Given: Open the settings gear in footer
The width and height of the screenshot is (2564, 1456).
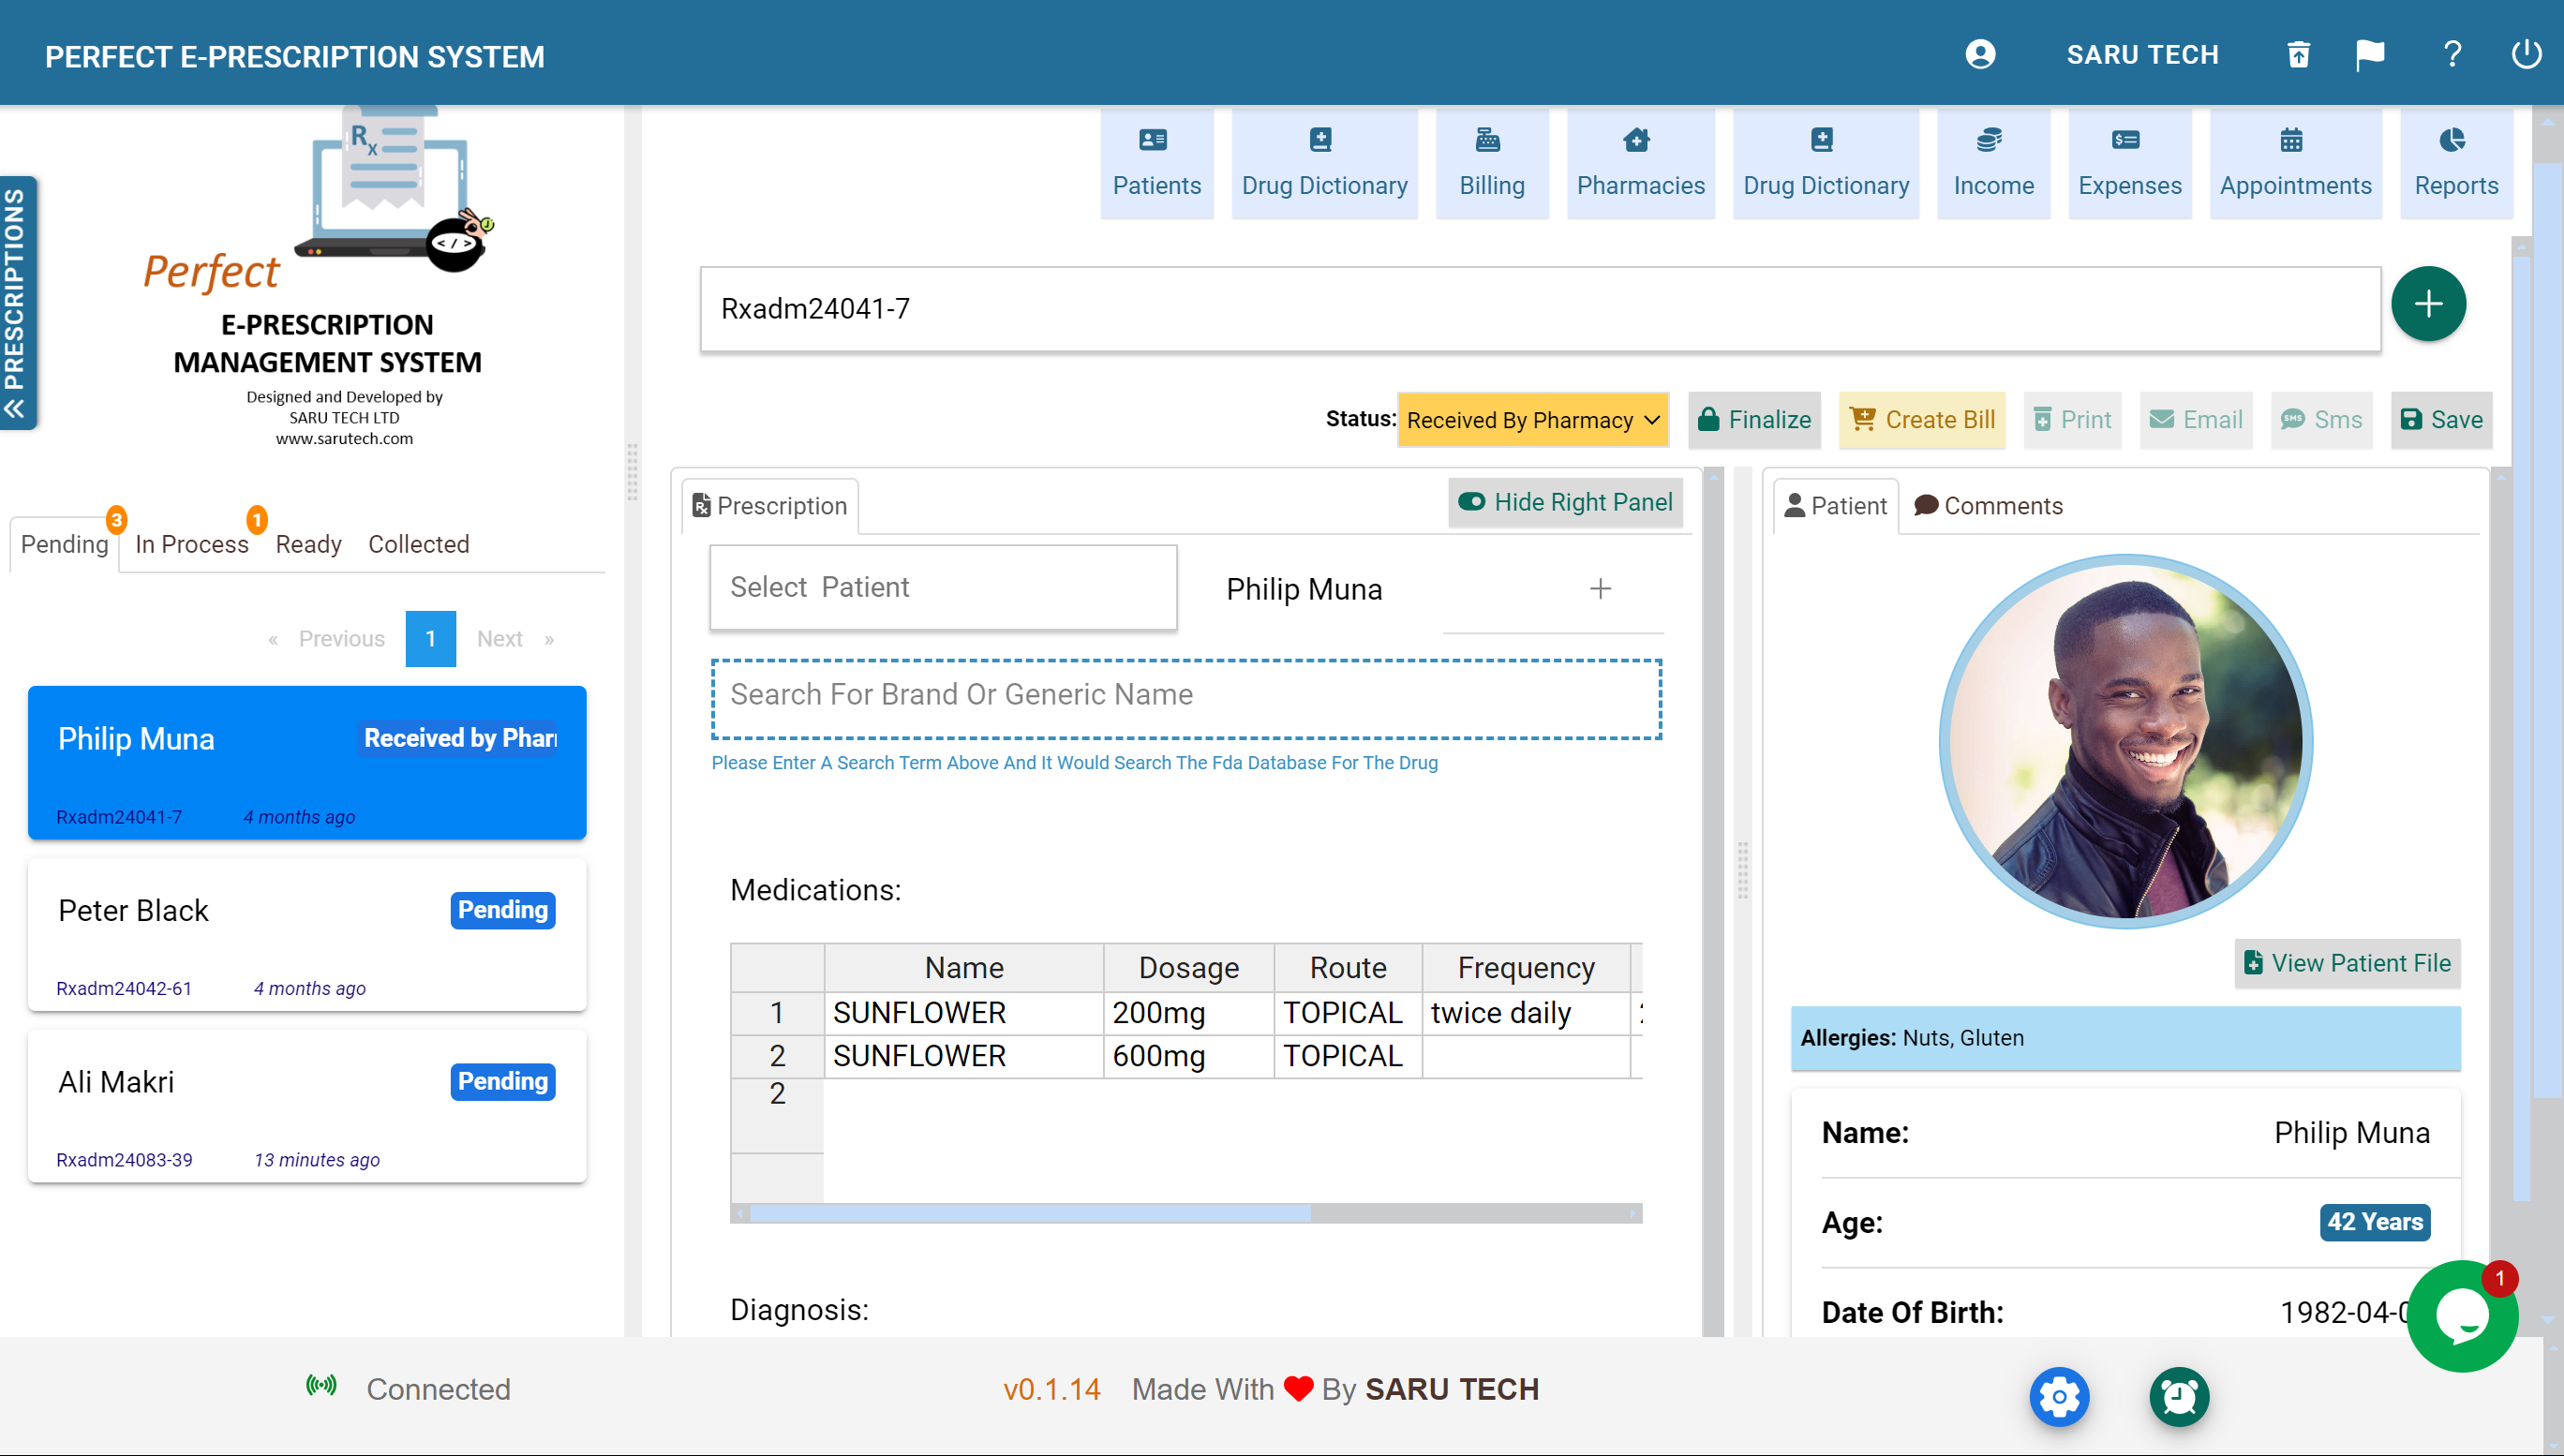Looking at the screenshot, I should coord(2059,1396).
